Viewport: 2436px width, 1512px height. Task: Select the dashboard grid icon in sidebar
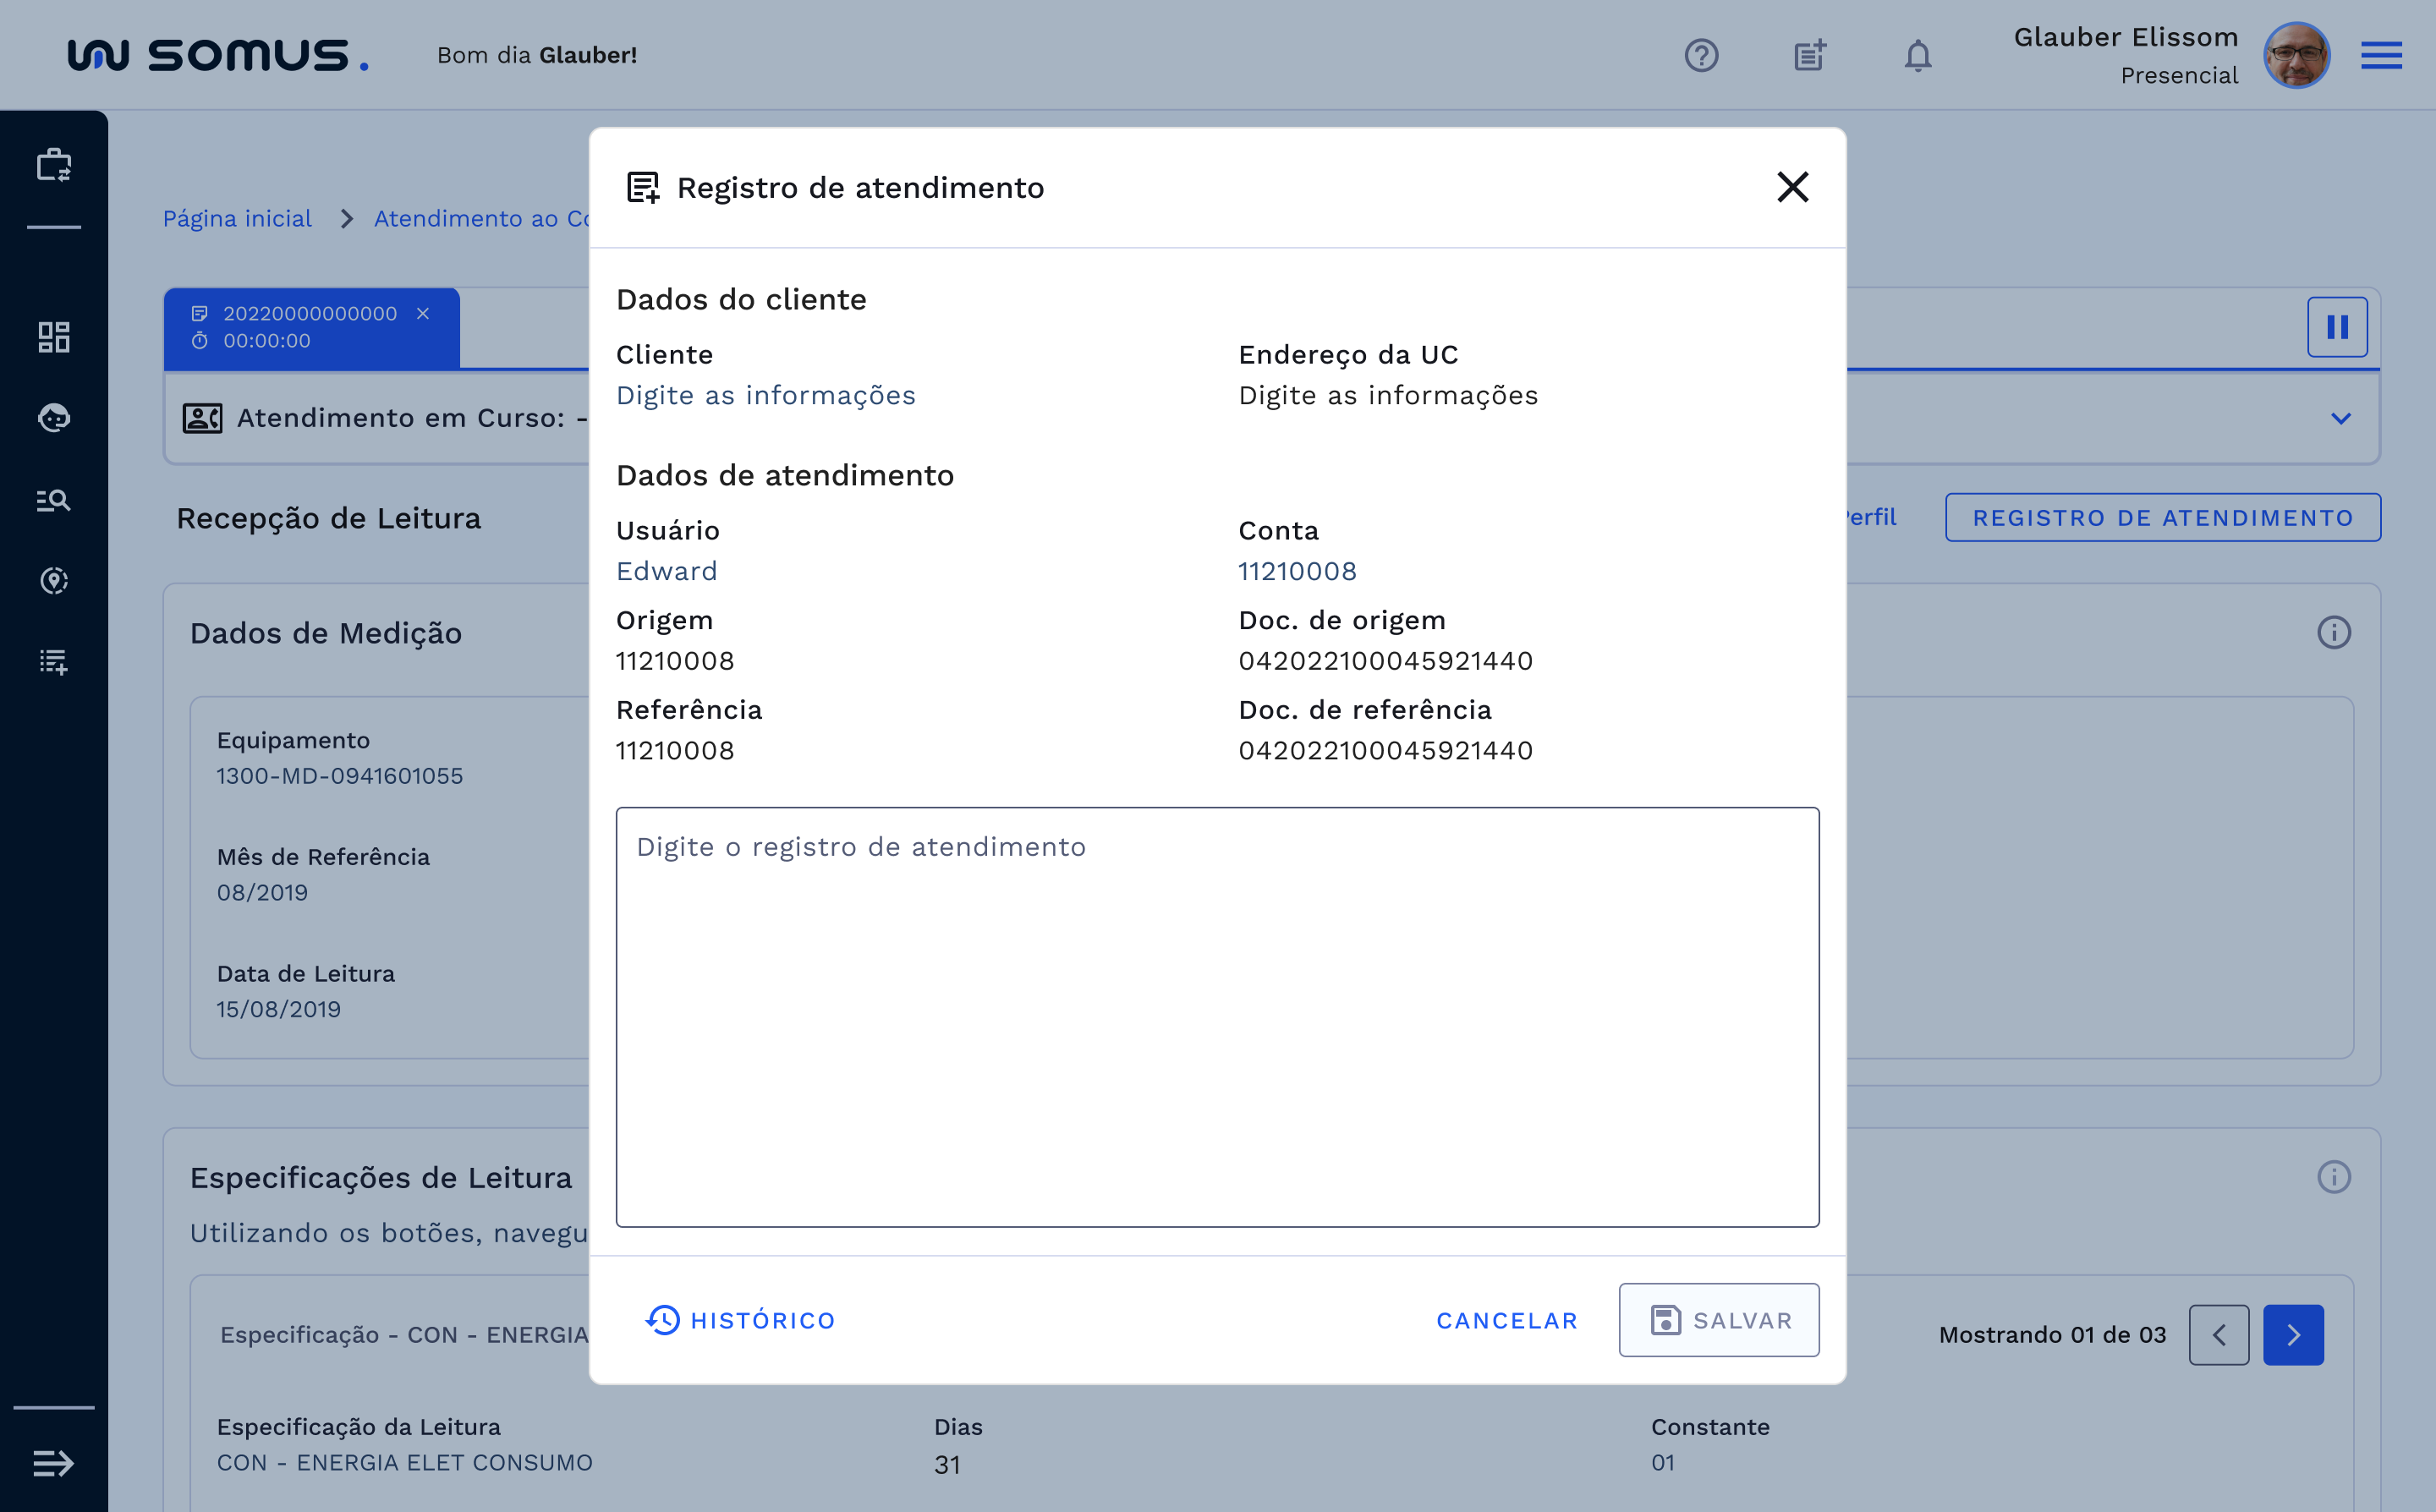[x=53, y=337]
